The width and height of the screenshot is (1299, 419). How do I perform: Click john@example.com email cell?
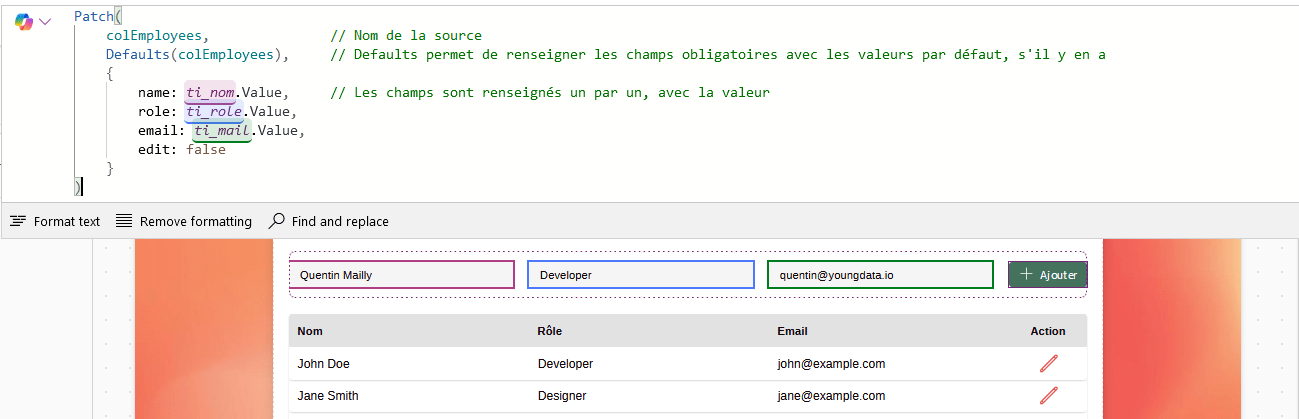[x=831, y=364]
